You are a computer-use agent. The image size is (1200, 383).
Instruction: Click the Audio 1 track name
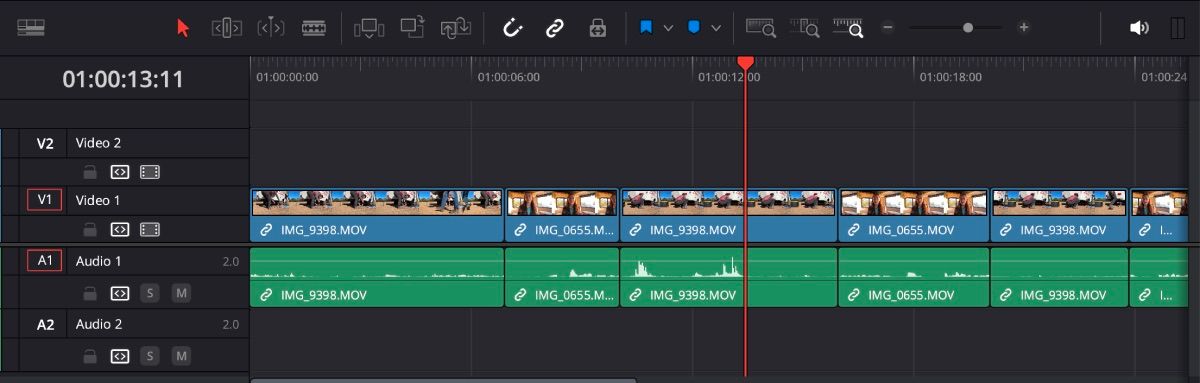click(99, 261)
